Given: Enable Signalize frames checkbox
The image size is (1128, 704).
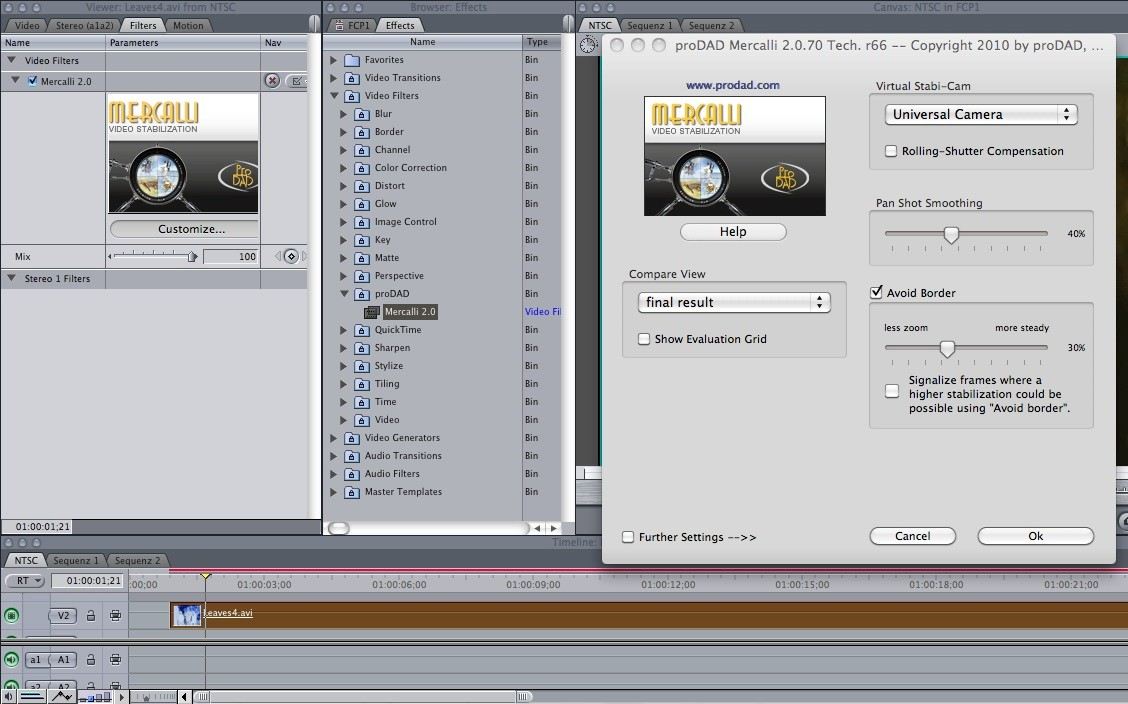Looking at the screenshot, I should tap(892, 391).
